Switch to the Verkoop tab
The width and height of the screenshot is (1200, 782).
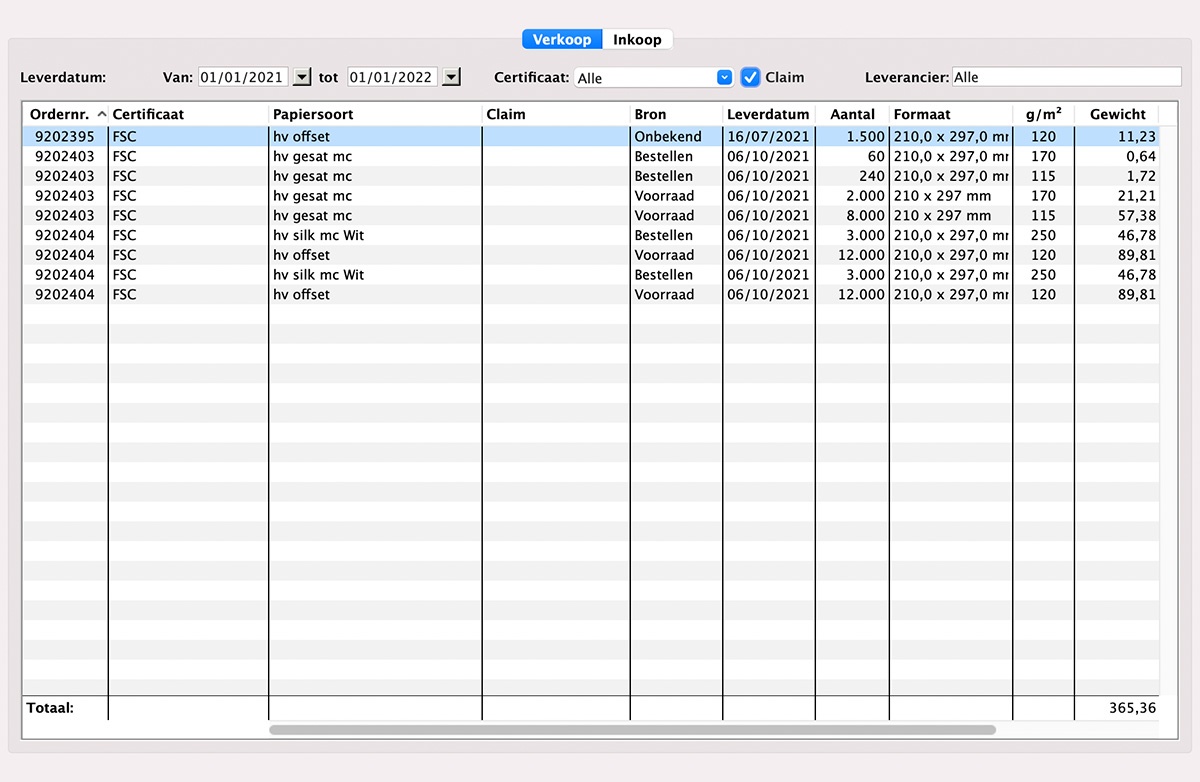click(x=562, y=40)
